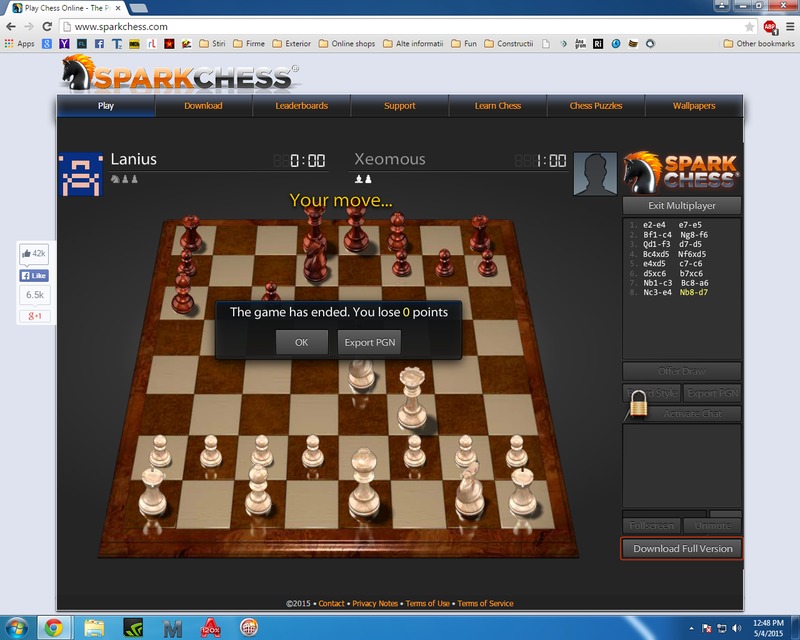Click the Terms of Use footer link
This screenshot has width=800, height=640.
coord(428,603)
